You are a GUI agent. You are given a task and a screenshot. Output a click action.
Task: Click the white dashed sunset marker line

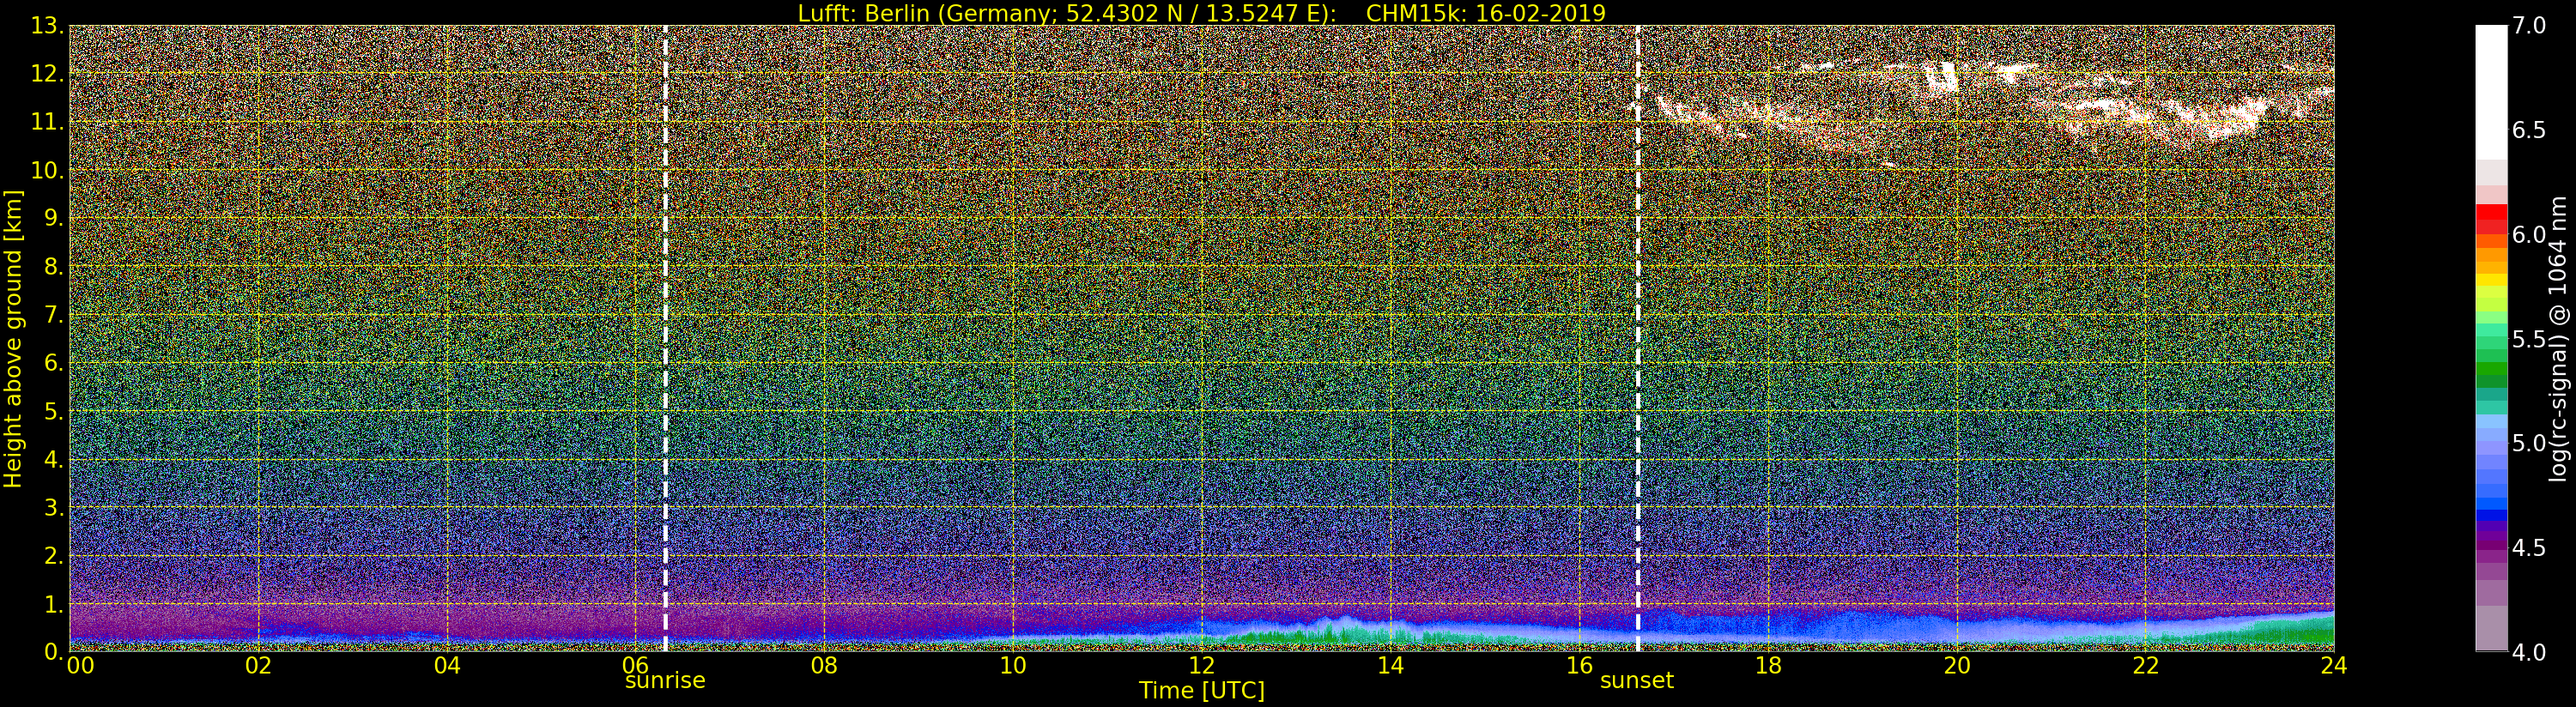coord(1638,338)
